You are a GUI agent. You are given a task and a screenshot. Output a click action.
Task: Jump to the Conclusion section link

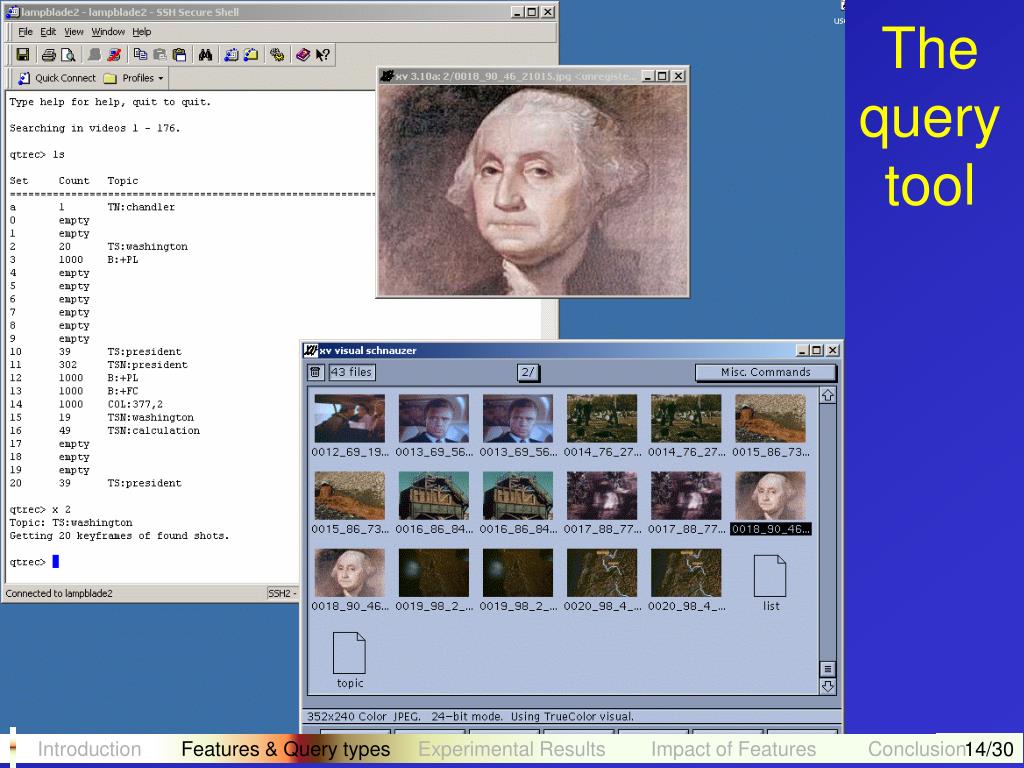[916, 749]
